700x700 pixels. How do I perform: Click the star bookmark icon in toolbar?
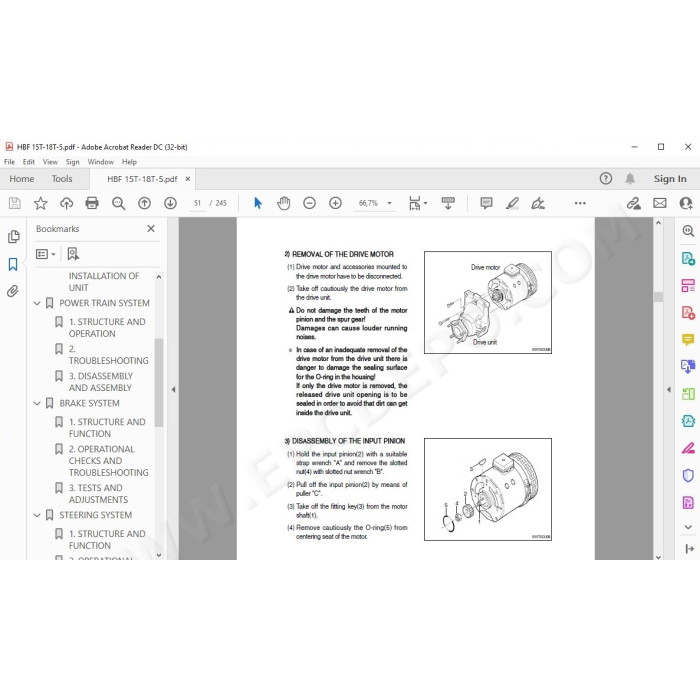[x=41, y=204]
